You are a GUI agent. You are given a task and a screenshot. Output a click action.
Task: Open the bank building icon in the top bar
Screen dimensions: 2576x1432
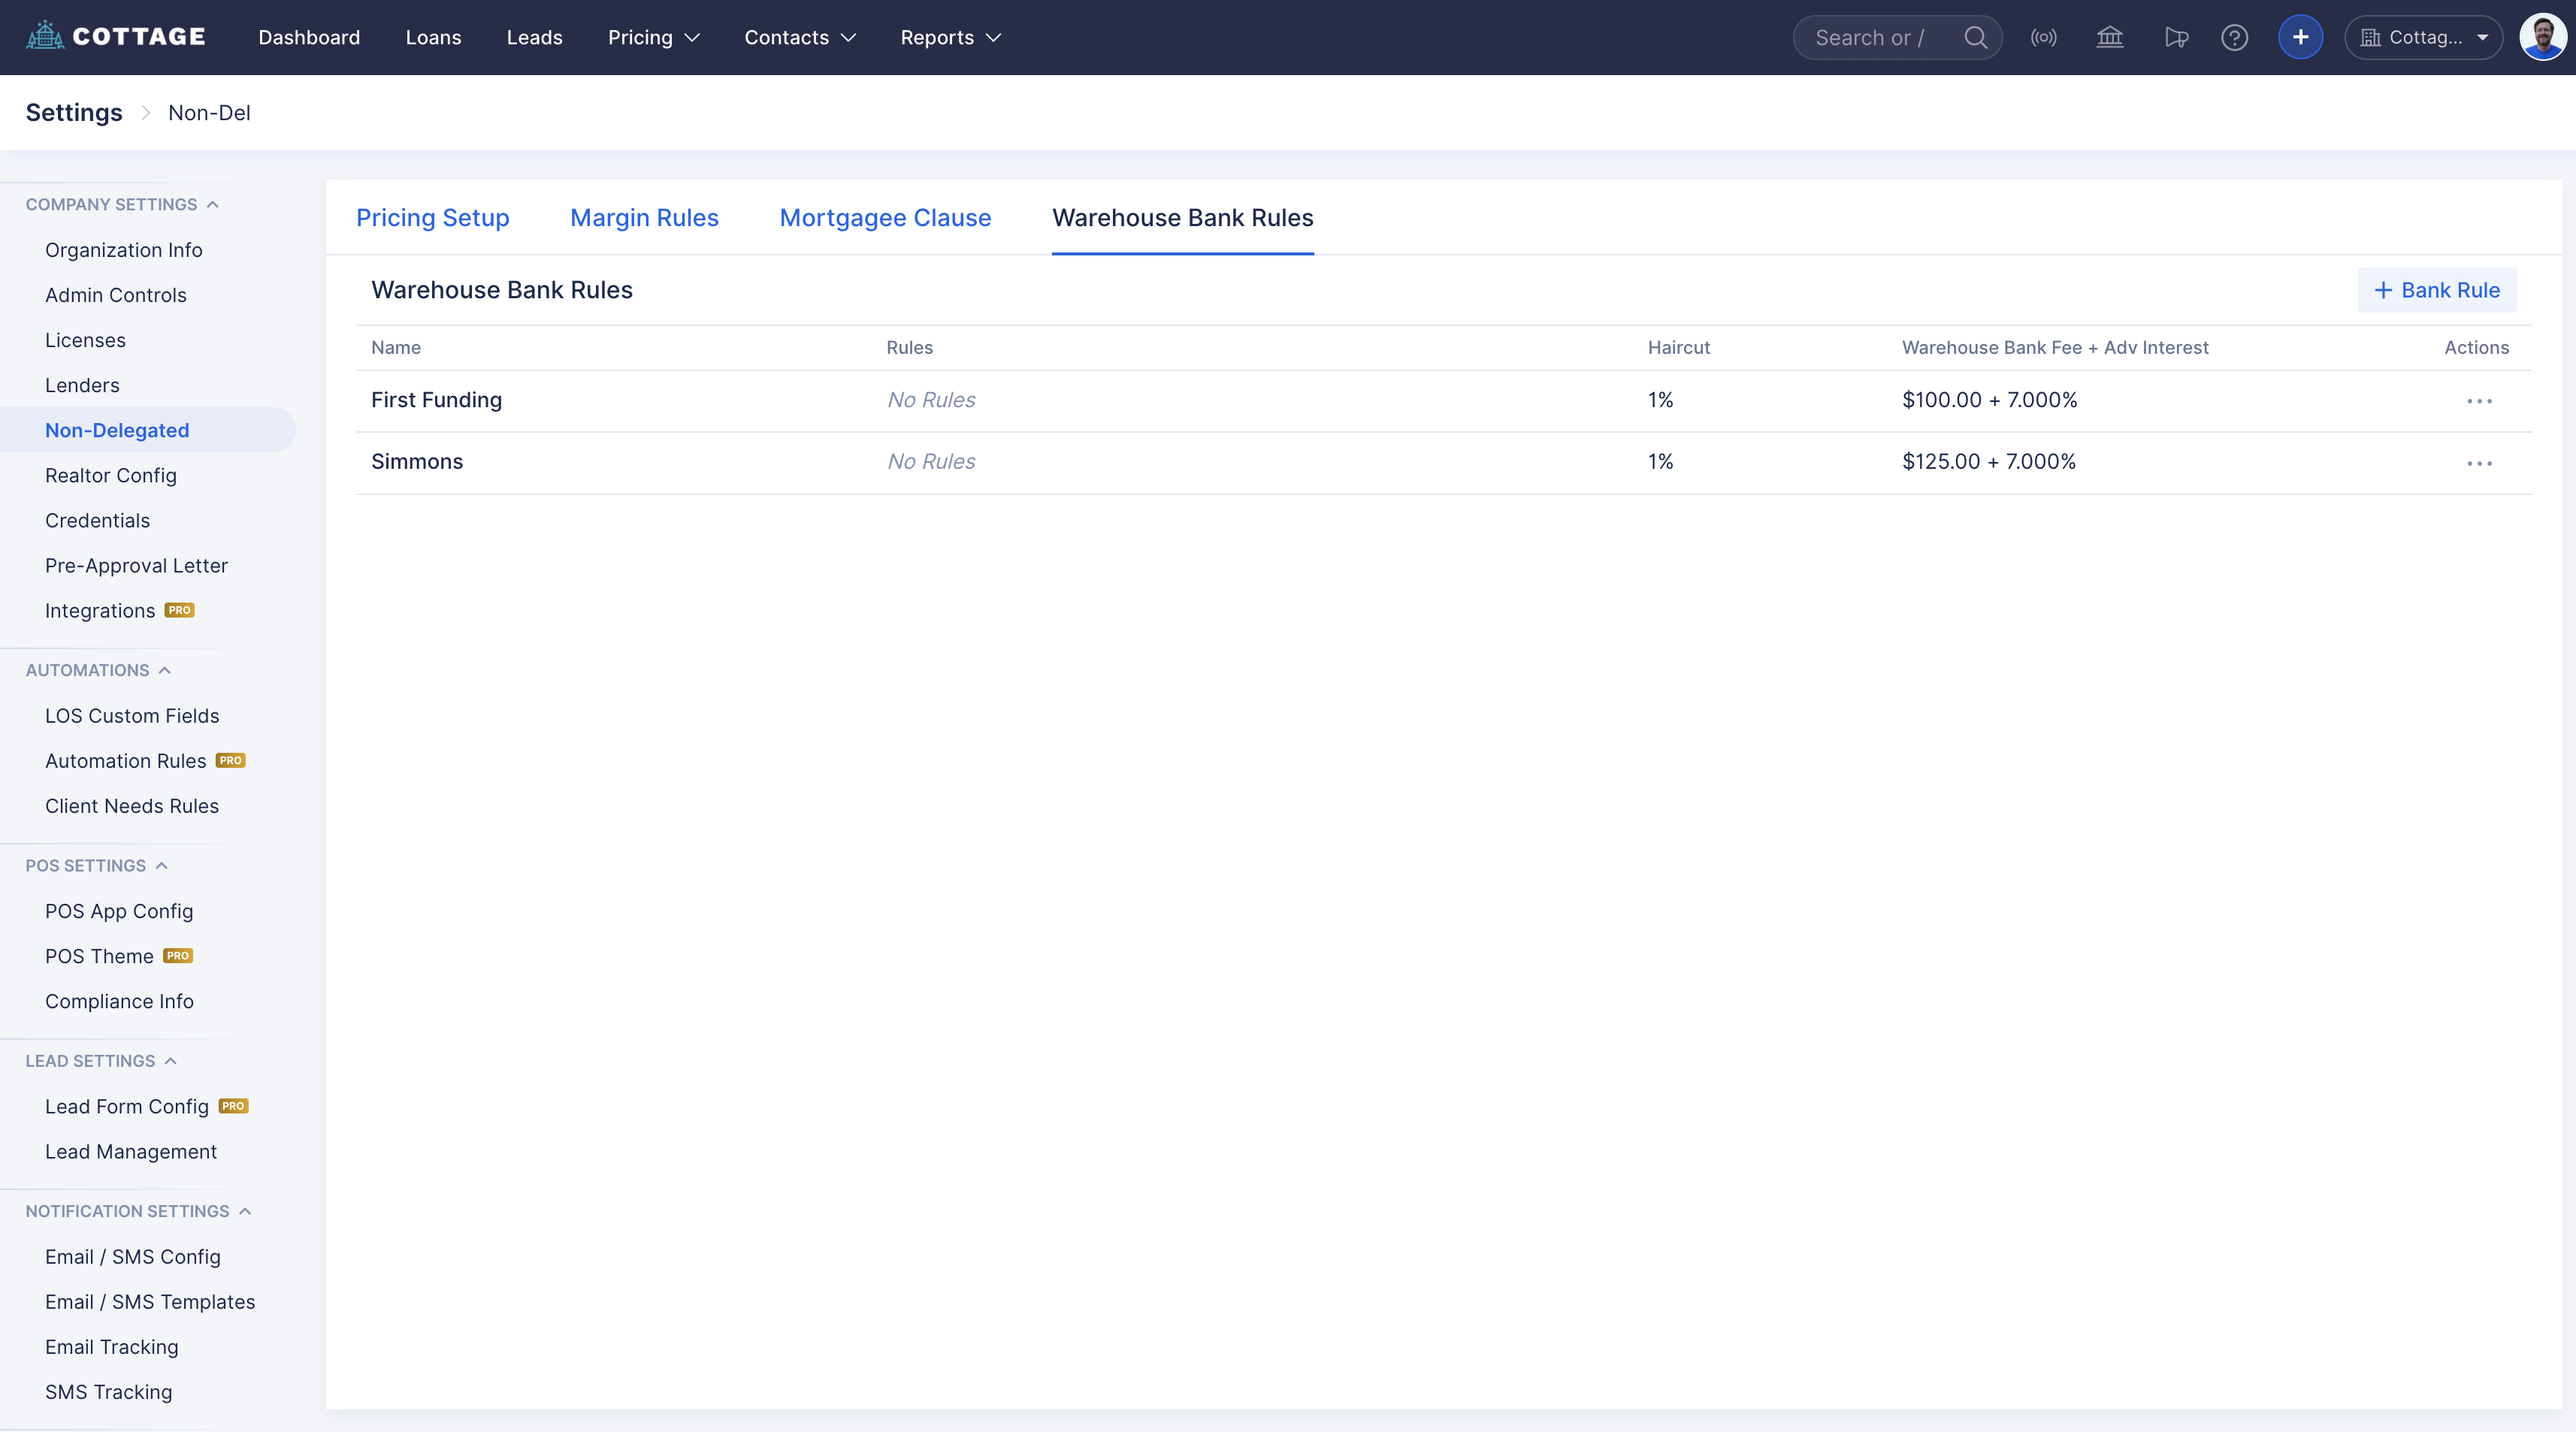tap(2109, 38)
